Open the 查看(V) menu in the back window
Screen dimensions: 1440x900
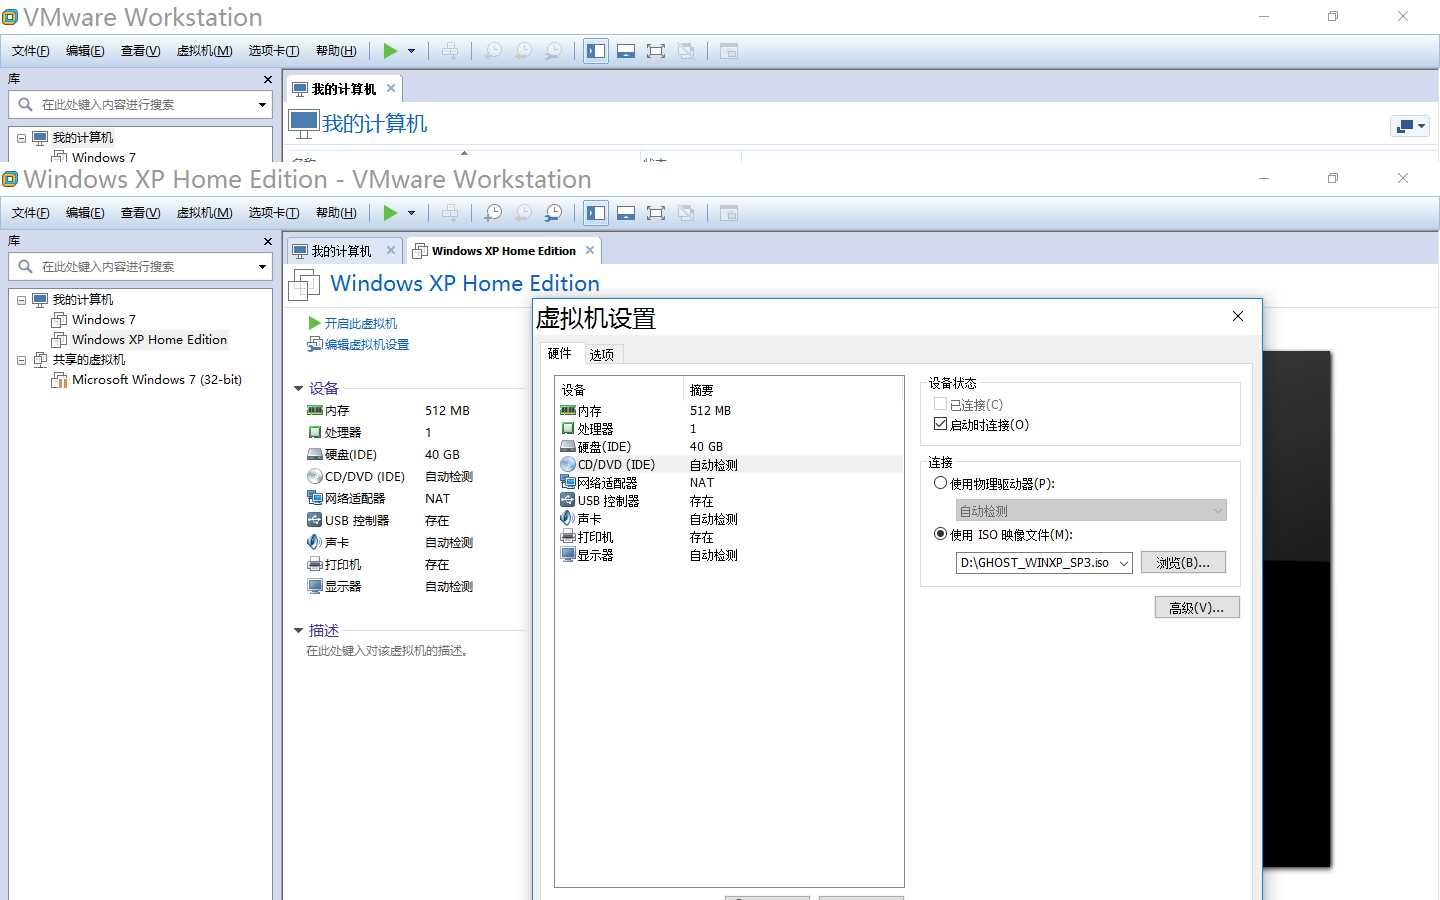click(x=140, y=51)
